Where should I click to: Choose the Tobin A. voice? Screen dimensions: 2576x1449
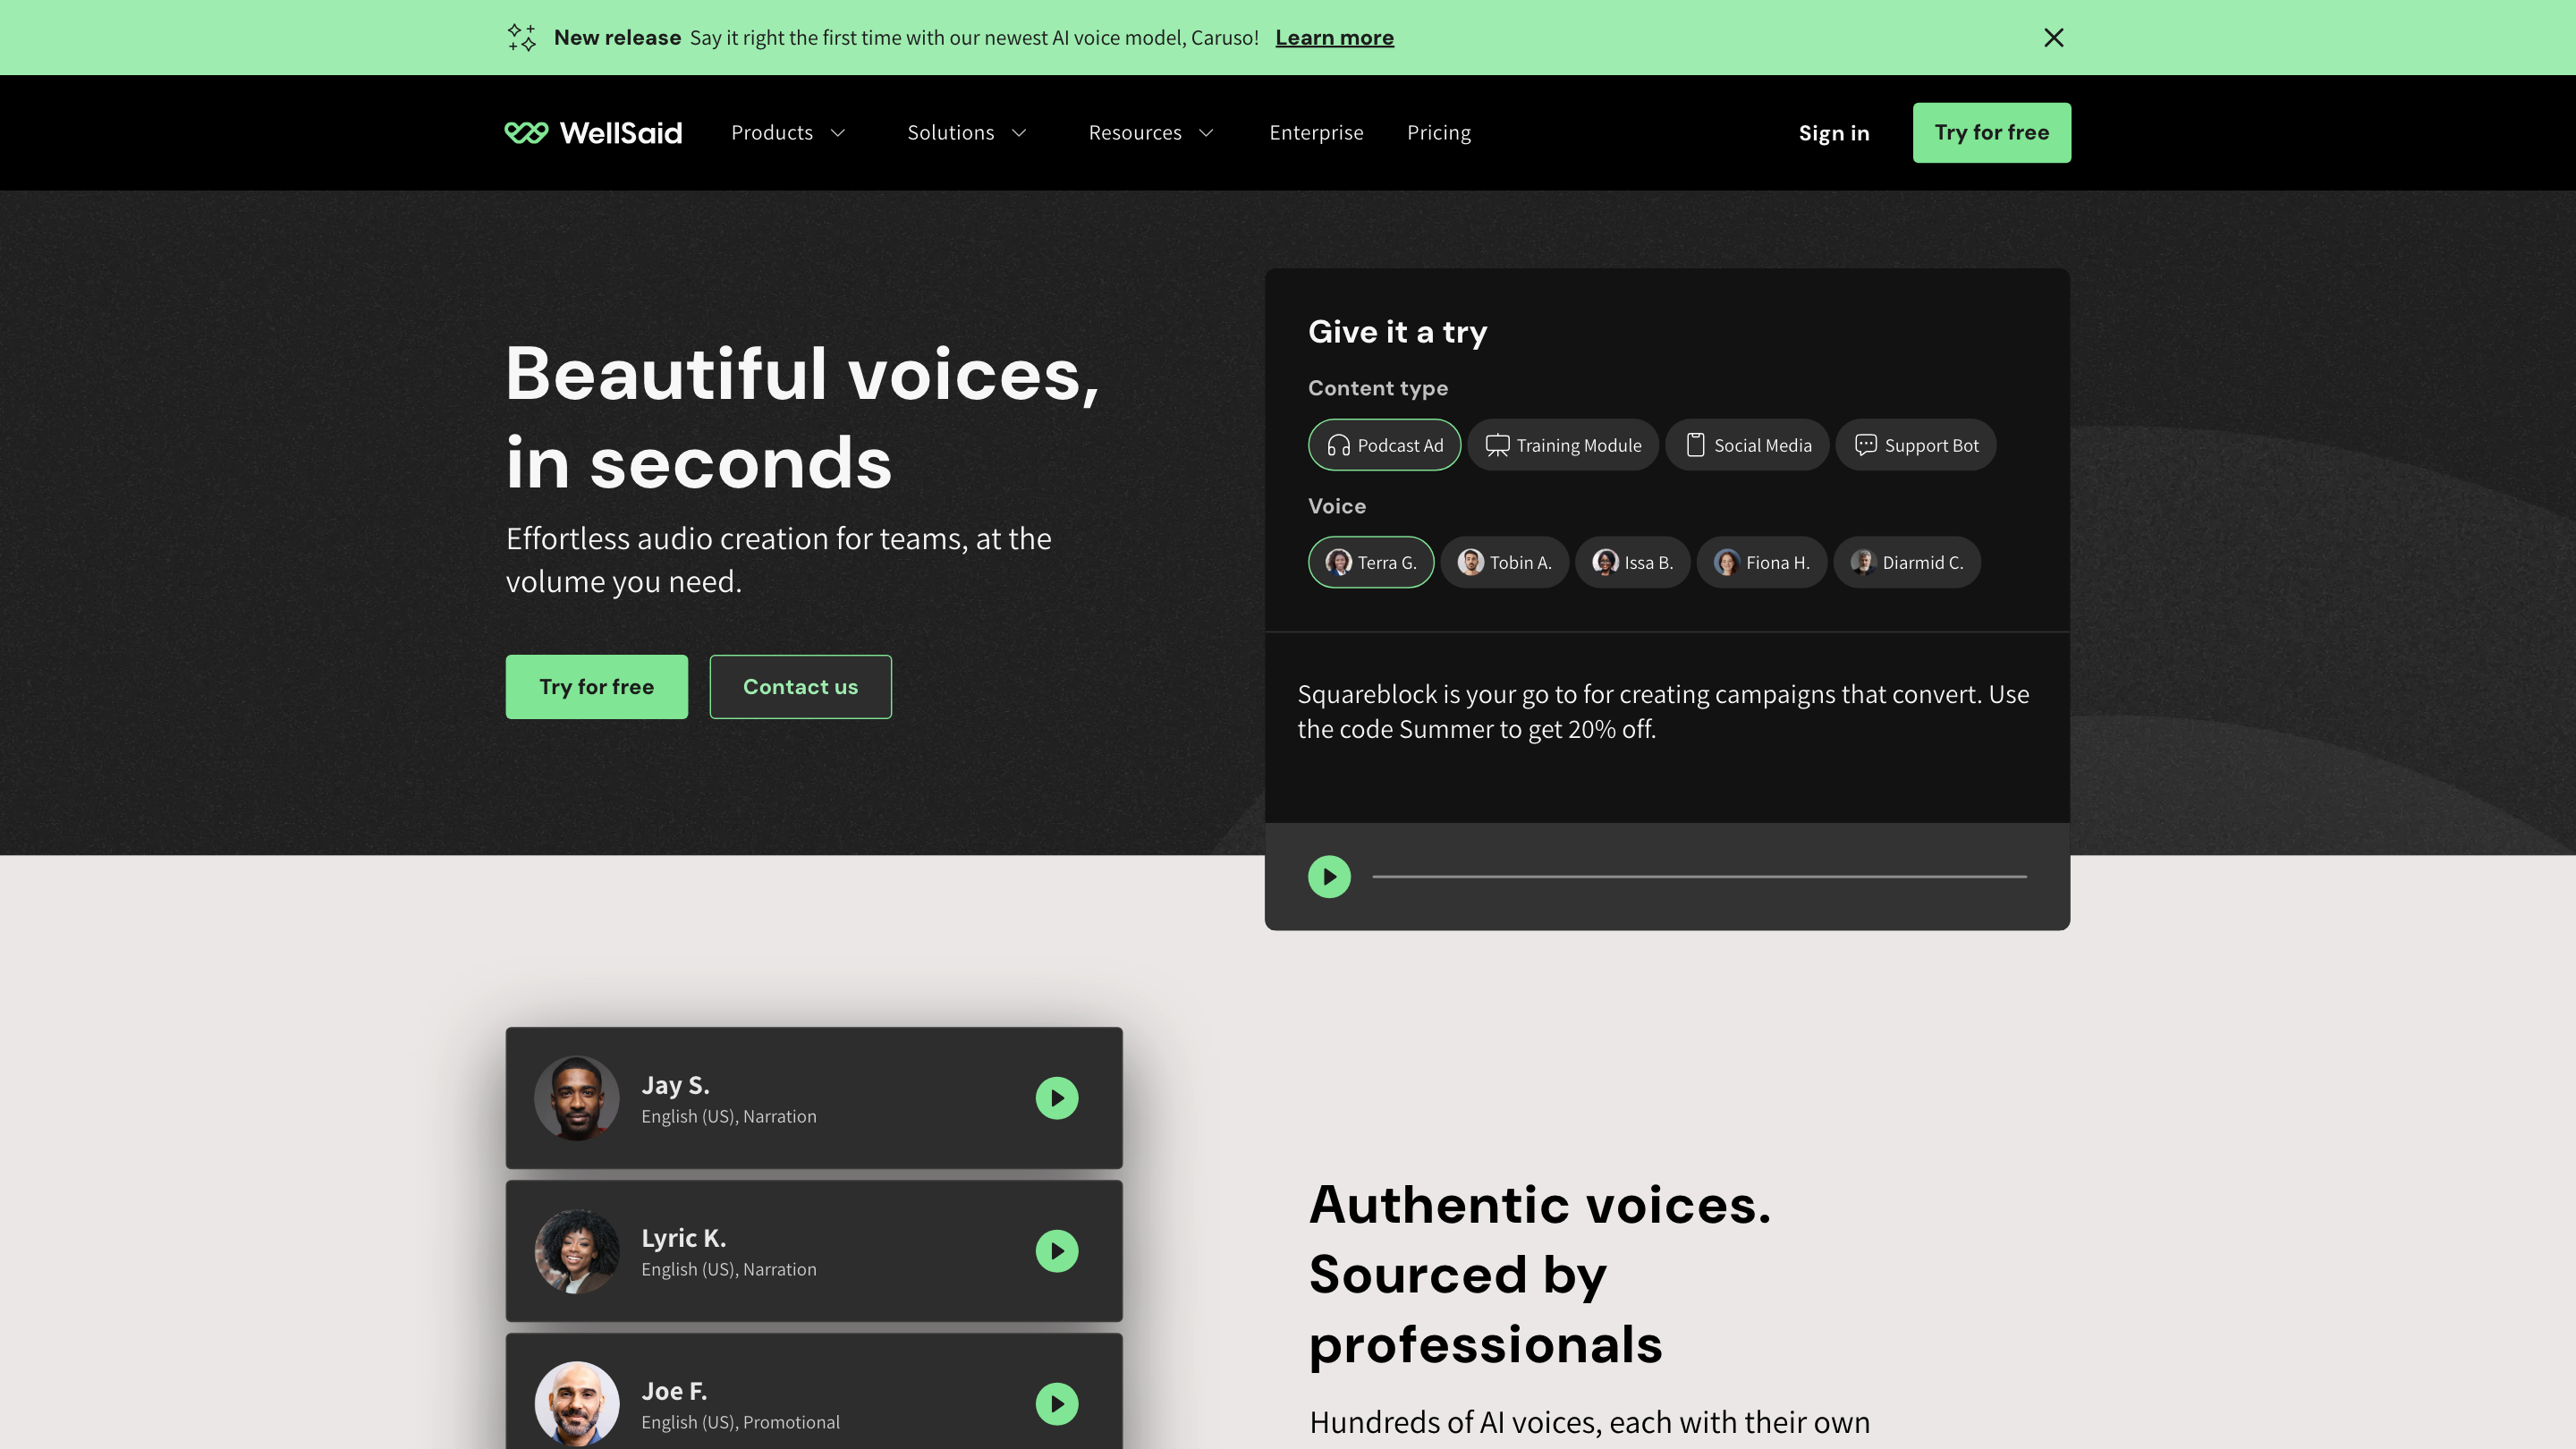point(1505,562)
